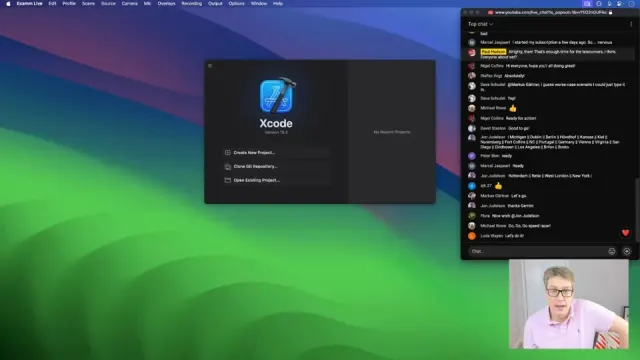Image resolution: width=640 pixels, height=360 pixels.
Task: Click the YouTube favicon in the address bar
Action: pyautogui.click(x=490, y=13)
